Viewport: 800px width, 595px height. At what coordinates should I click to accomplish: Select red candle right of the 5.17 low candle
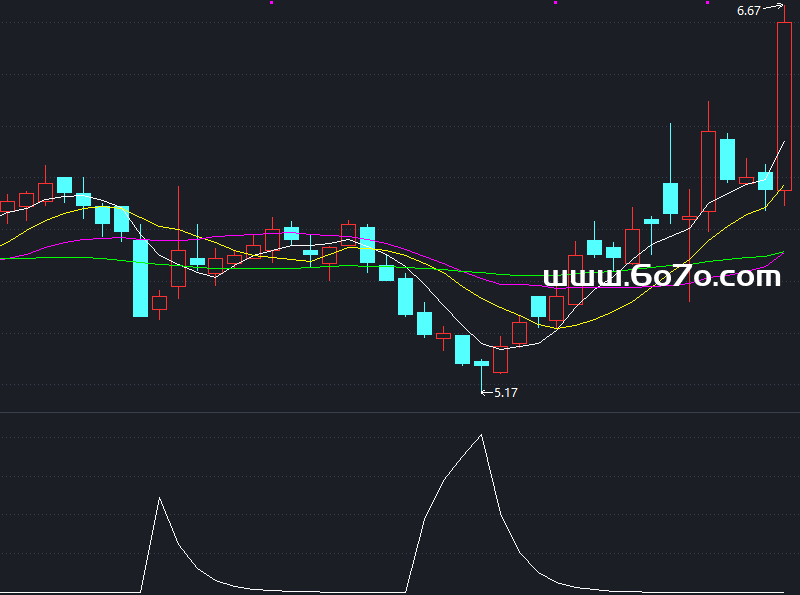tap(500, 359)
